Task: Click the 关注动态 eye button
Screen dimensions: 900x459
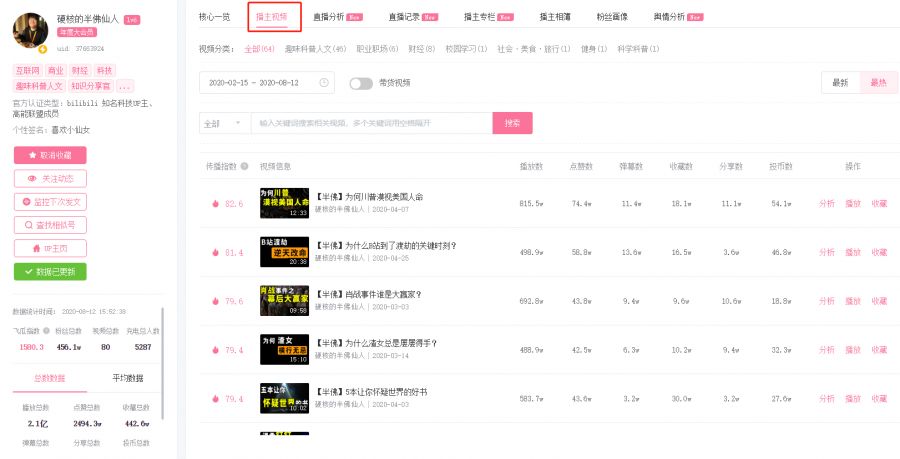Action: (50, 178)
